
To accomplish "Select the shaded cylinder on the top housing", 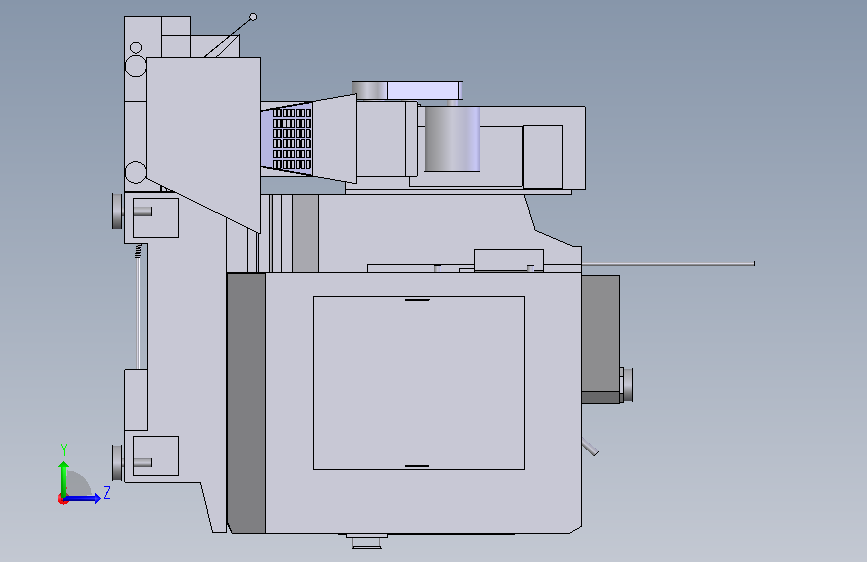I will (452, 139).
